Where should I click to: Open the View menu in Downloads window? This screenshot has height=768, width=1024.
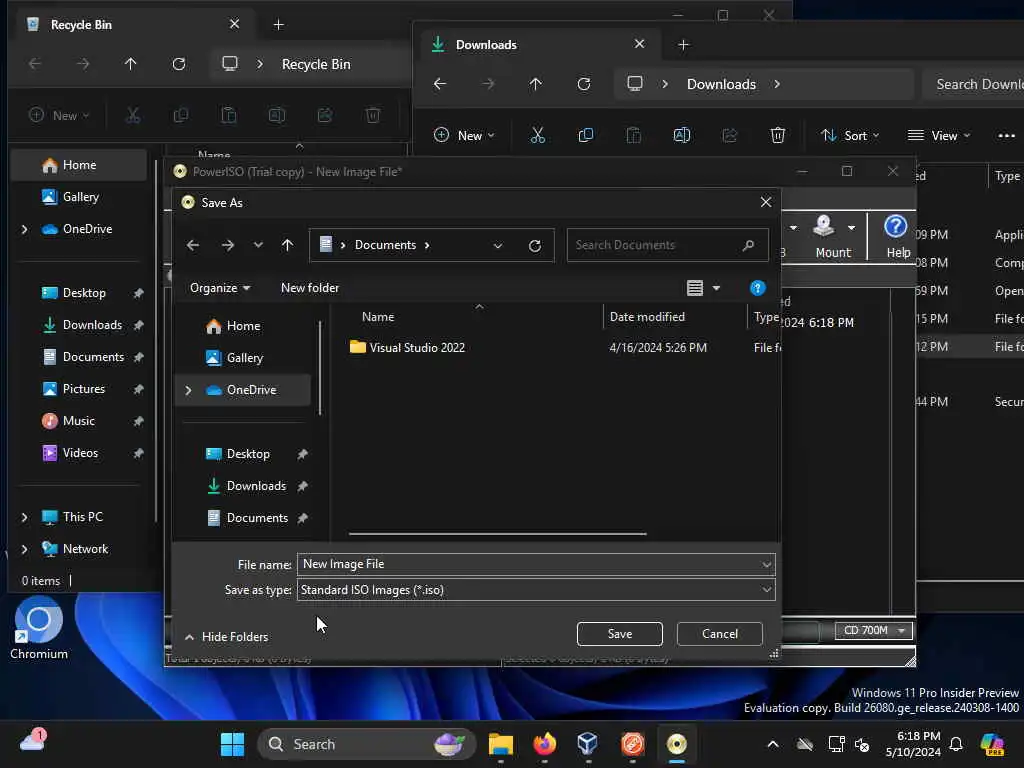[x=939, y=135]
